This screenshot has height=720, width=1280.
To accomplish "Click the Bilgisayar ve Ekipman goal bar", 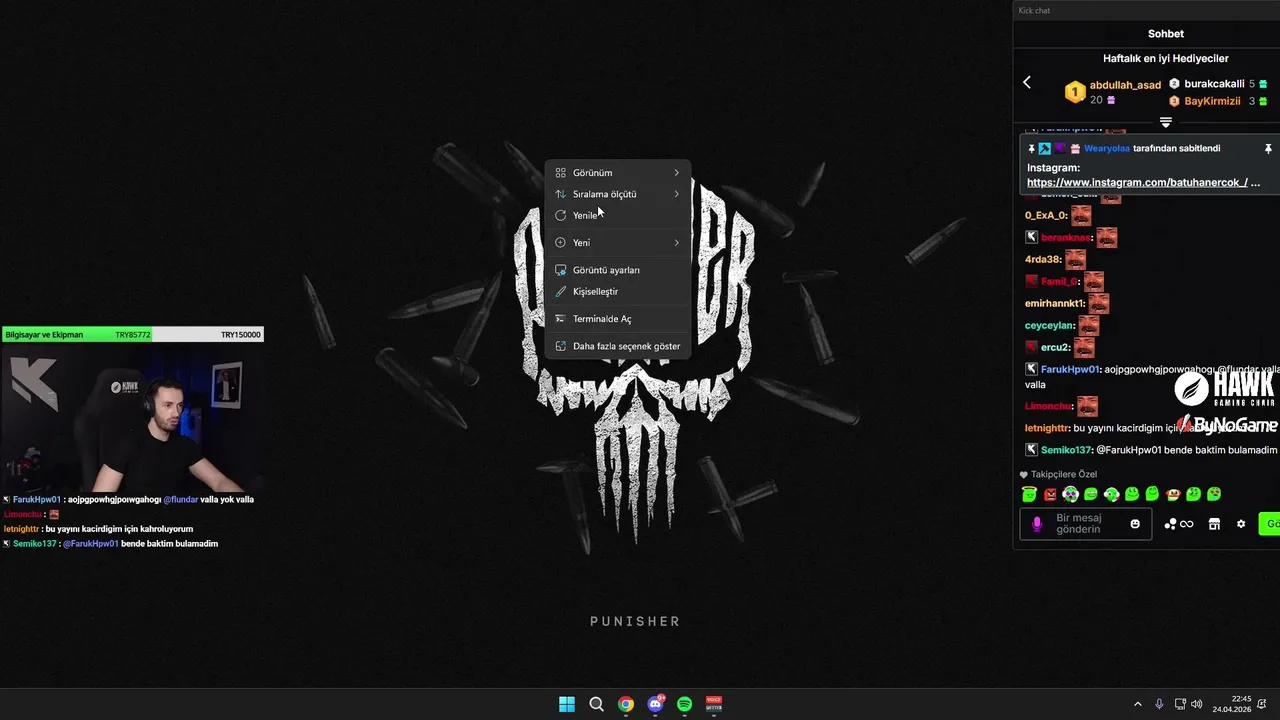I will (132, 335).
